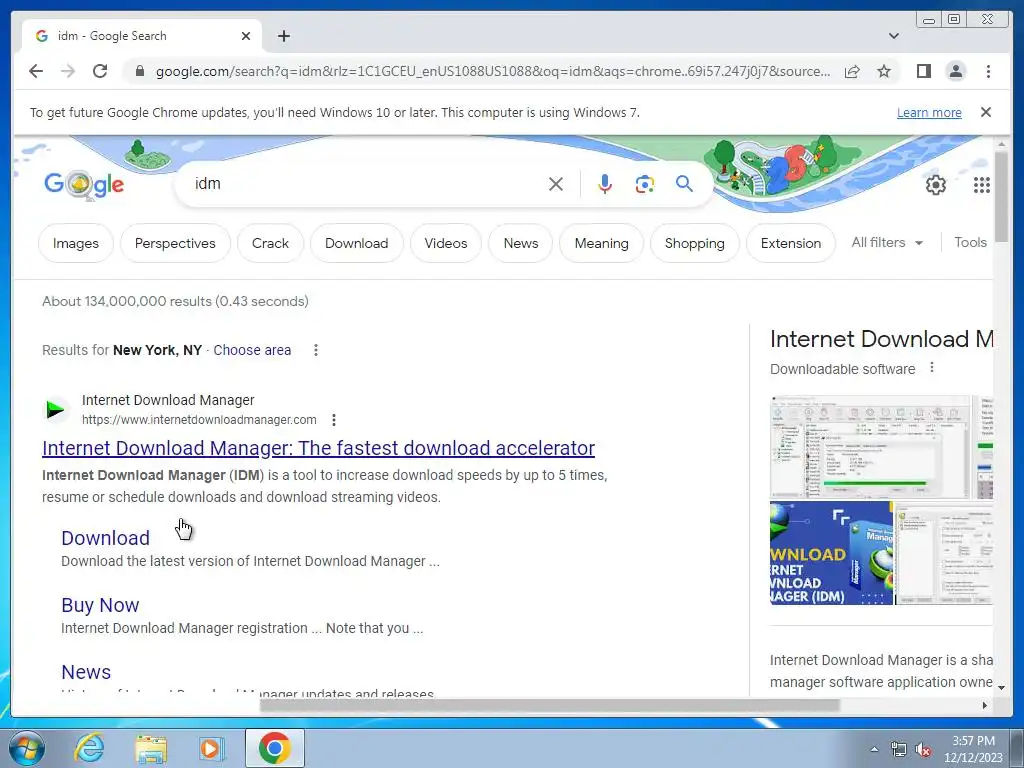Follow the Learn more link
This screenshot has height=768, width=1024.
929,112
